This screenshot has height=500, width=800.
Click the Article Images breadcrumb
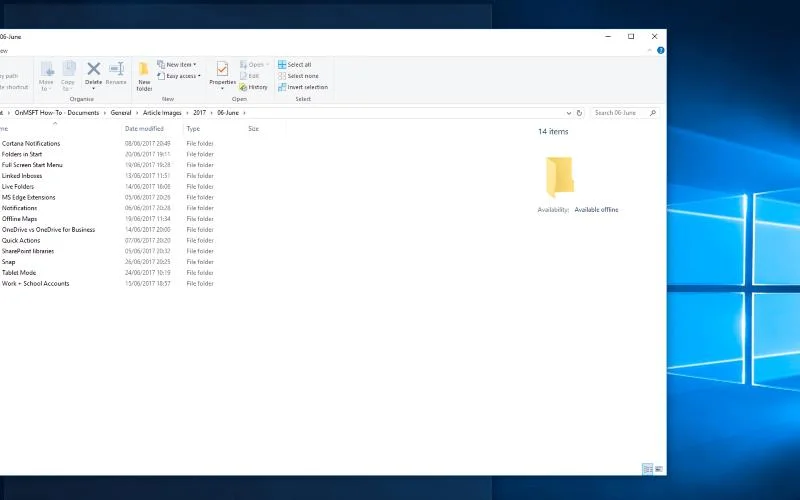(162, 113)
